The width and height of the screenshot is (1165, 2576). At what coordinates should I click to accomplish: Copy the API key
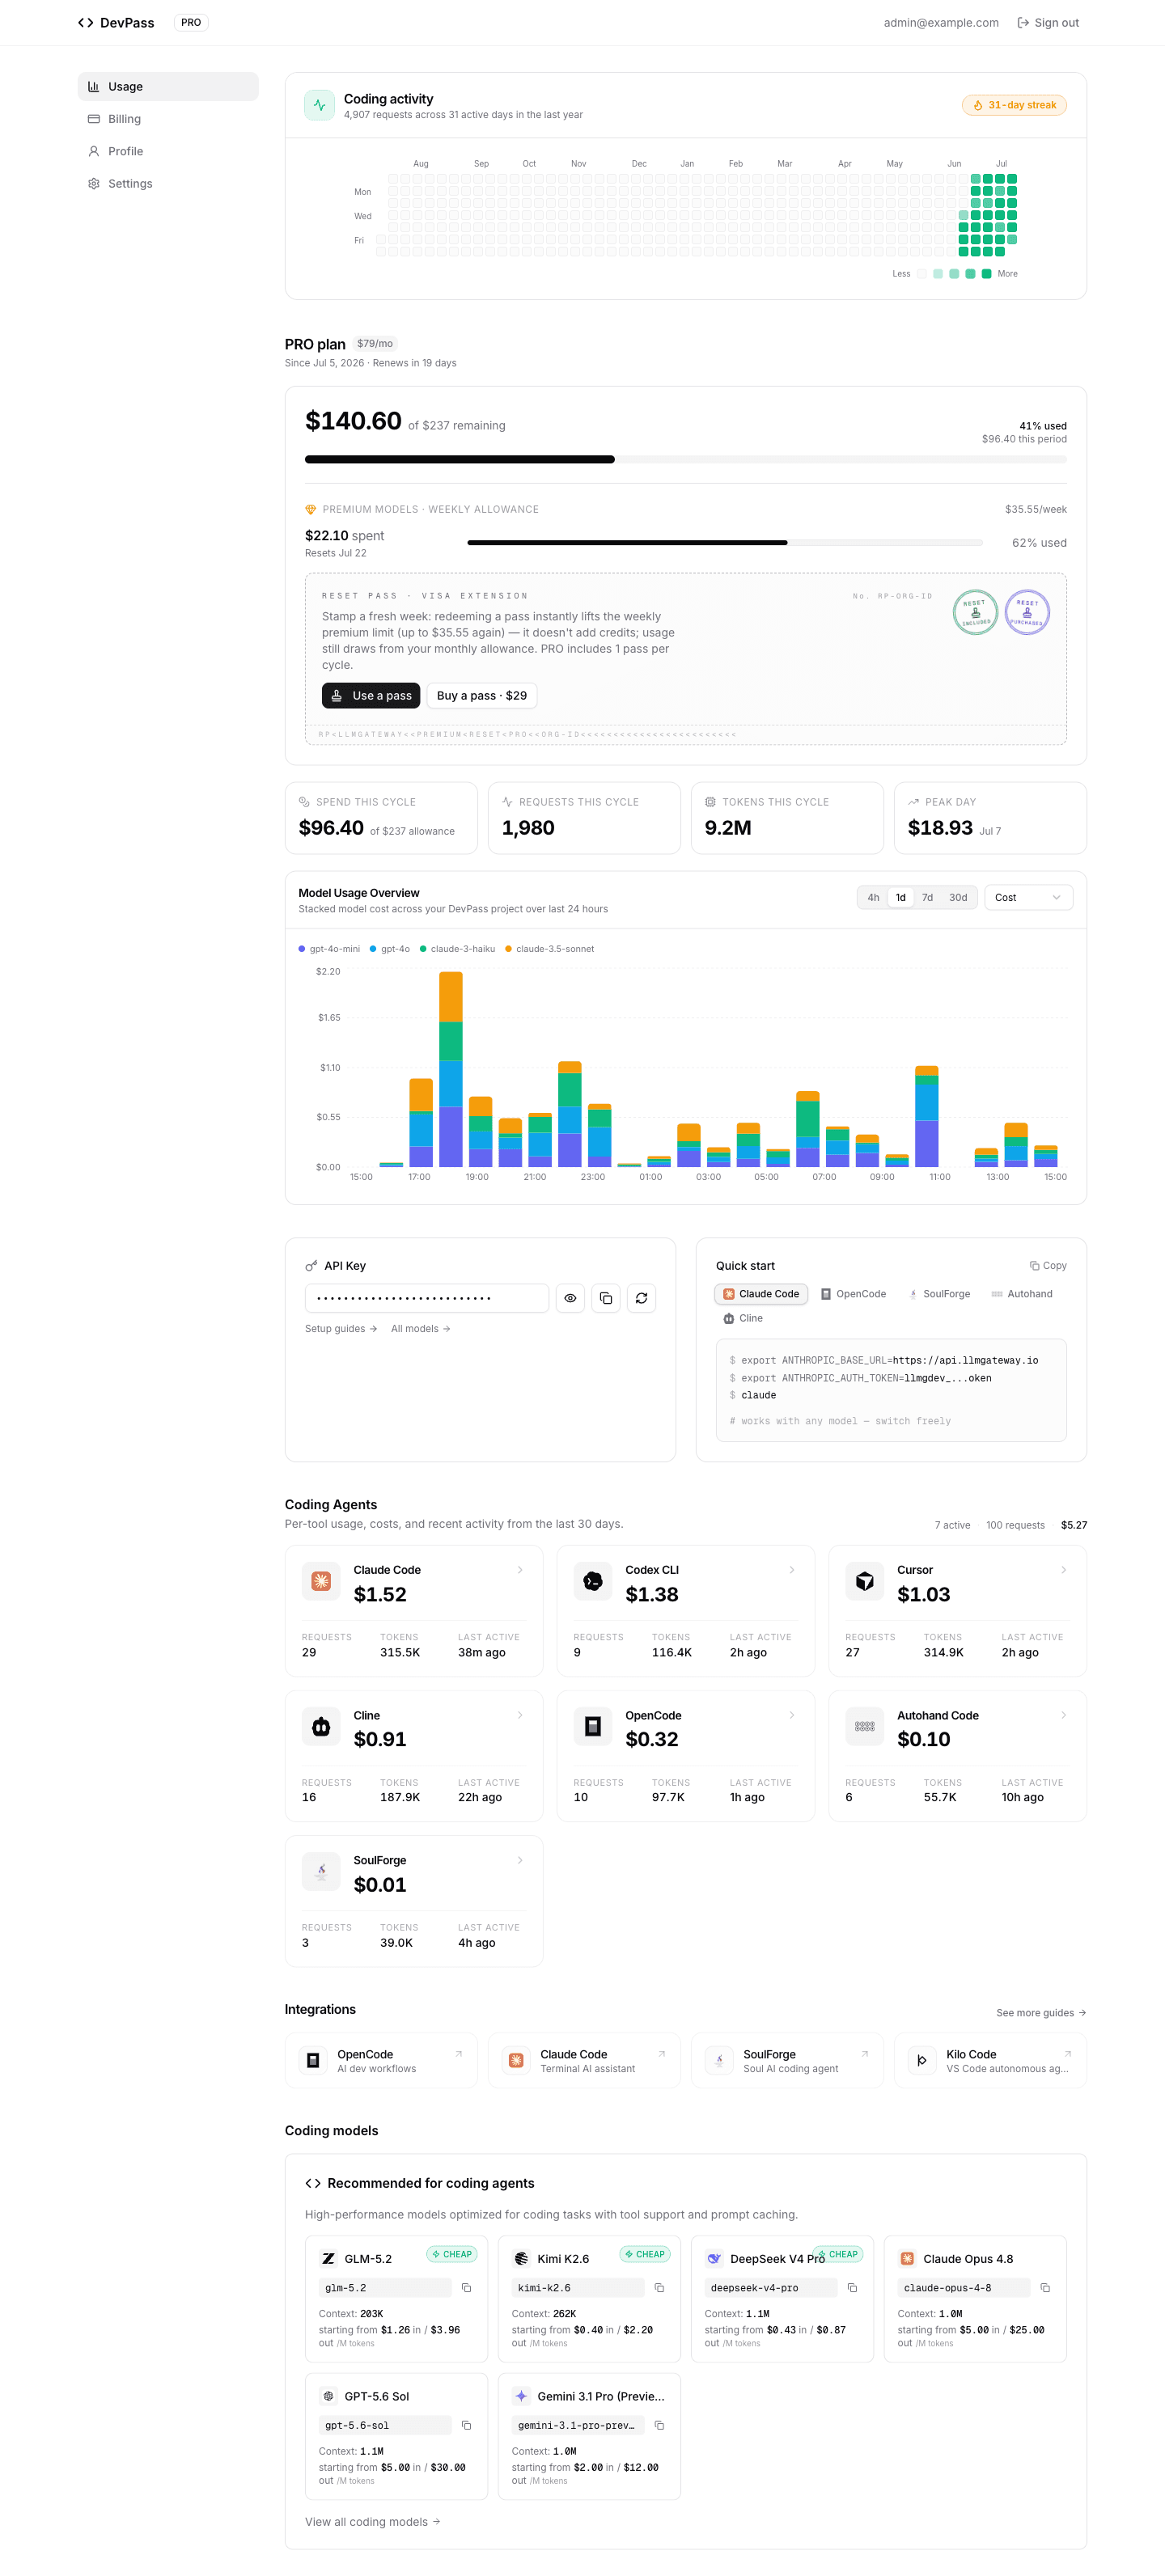(x=606, y=1298)
